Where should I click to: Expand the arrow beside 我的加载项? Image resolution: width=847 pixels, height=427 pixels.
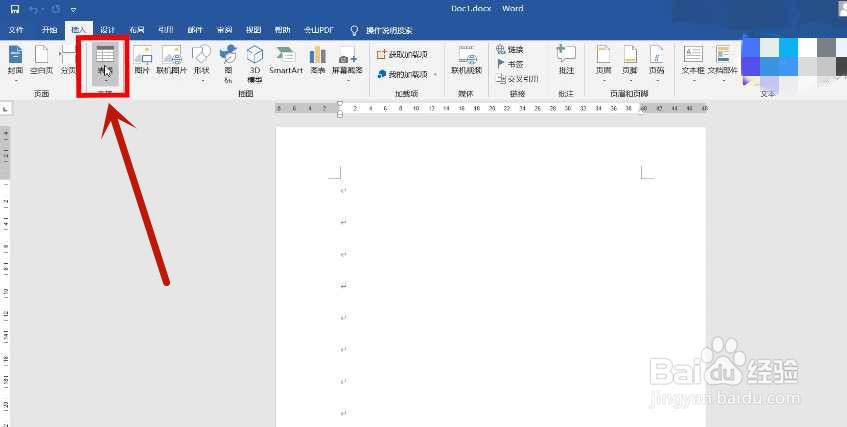(x=435, y=74)
